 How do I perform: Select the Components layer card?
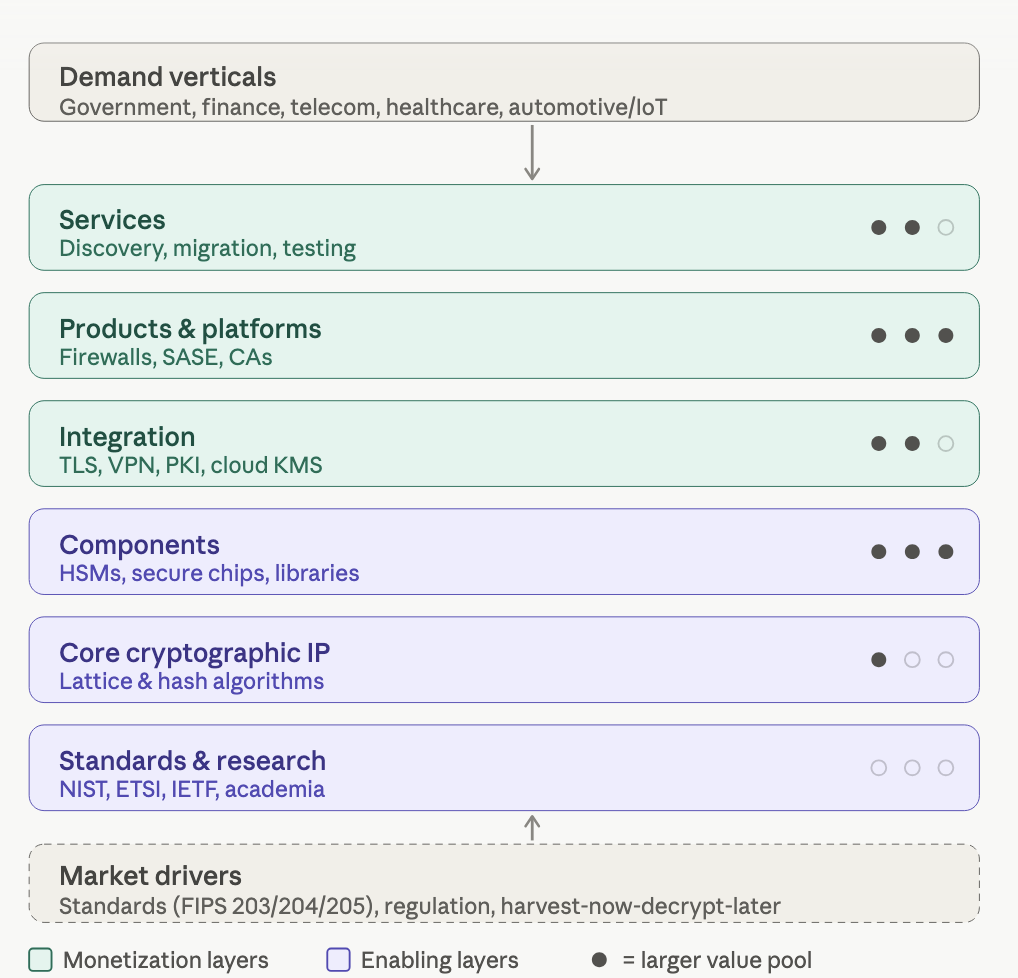(504, 551)
